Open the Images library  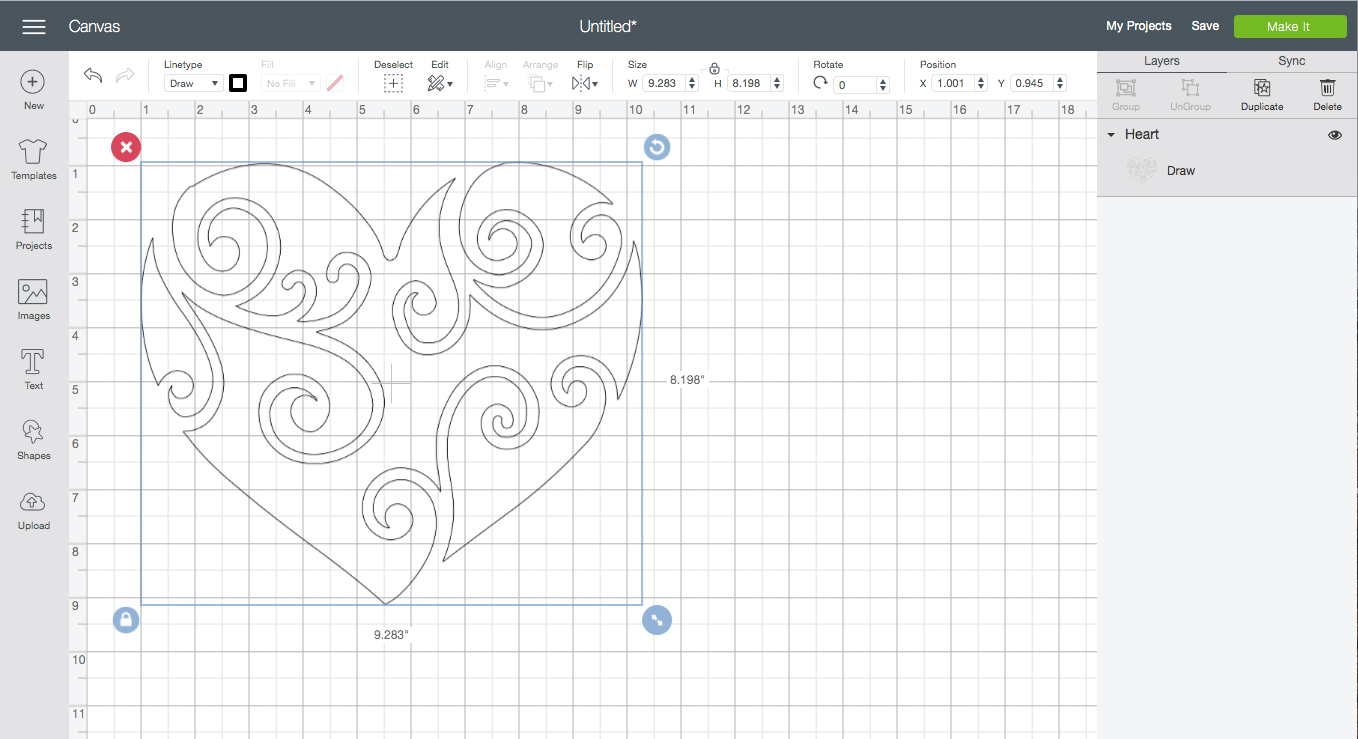(33, 299)
